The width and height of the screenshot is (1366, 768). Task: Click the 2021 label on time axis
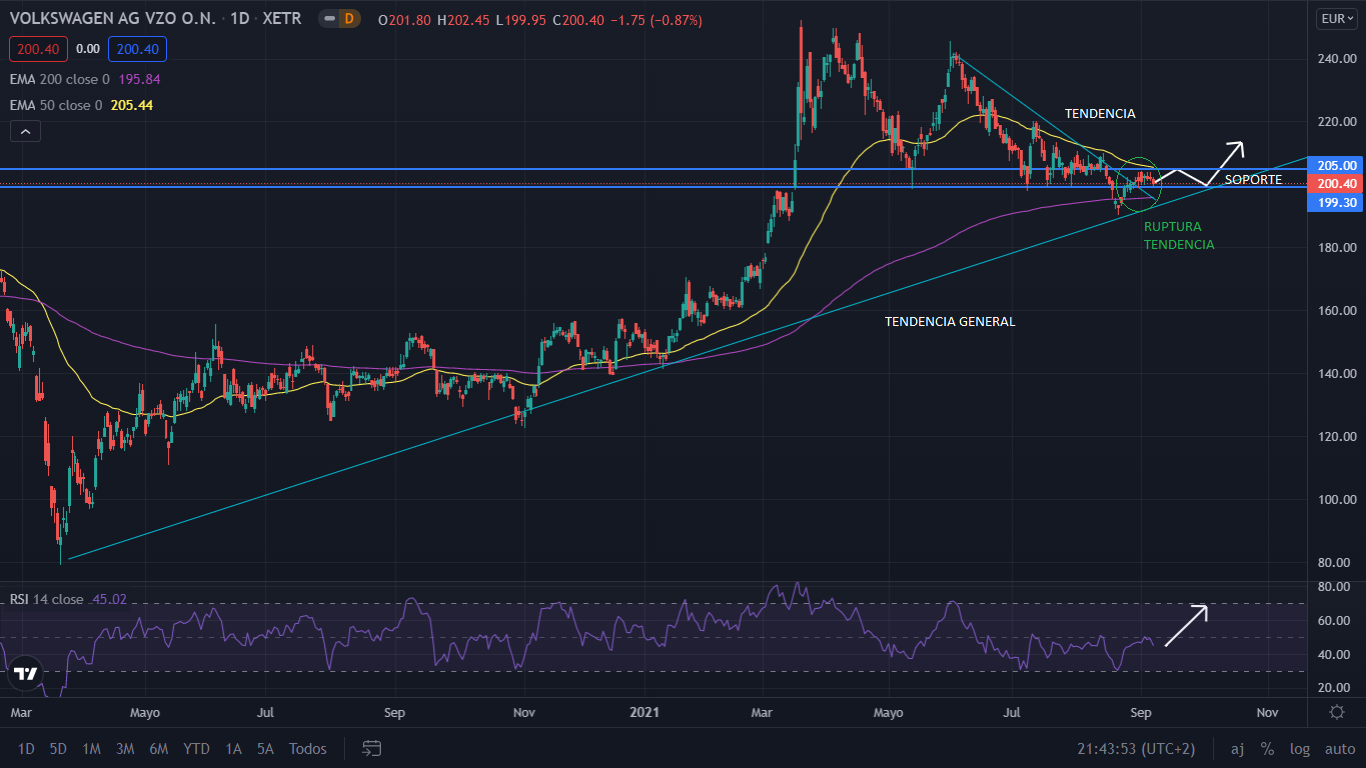click(x=643, y=713)
